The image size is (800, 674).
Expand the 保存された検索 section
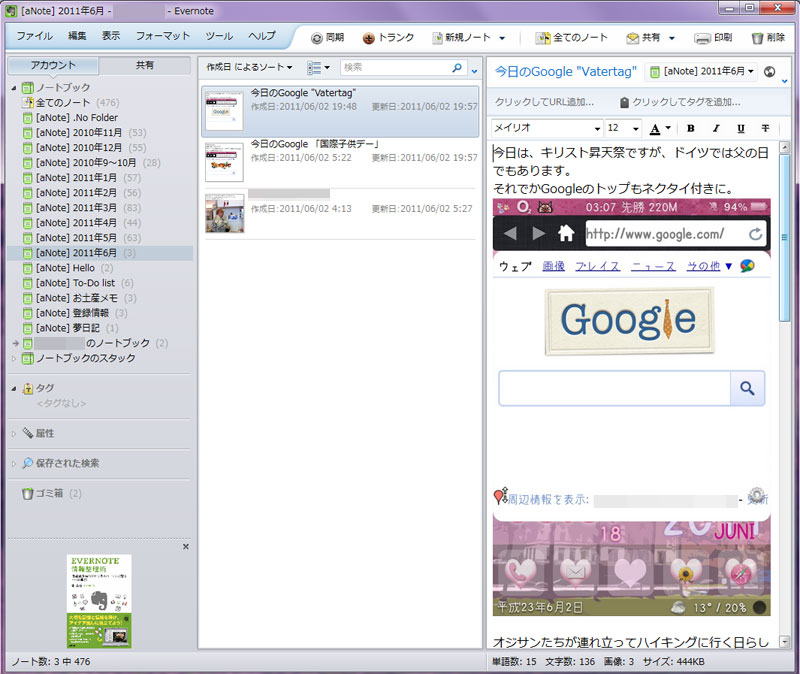pos(14,464)
